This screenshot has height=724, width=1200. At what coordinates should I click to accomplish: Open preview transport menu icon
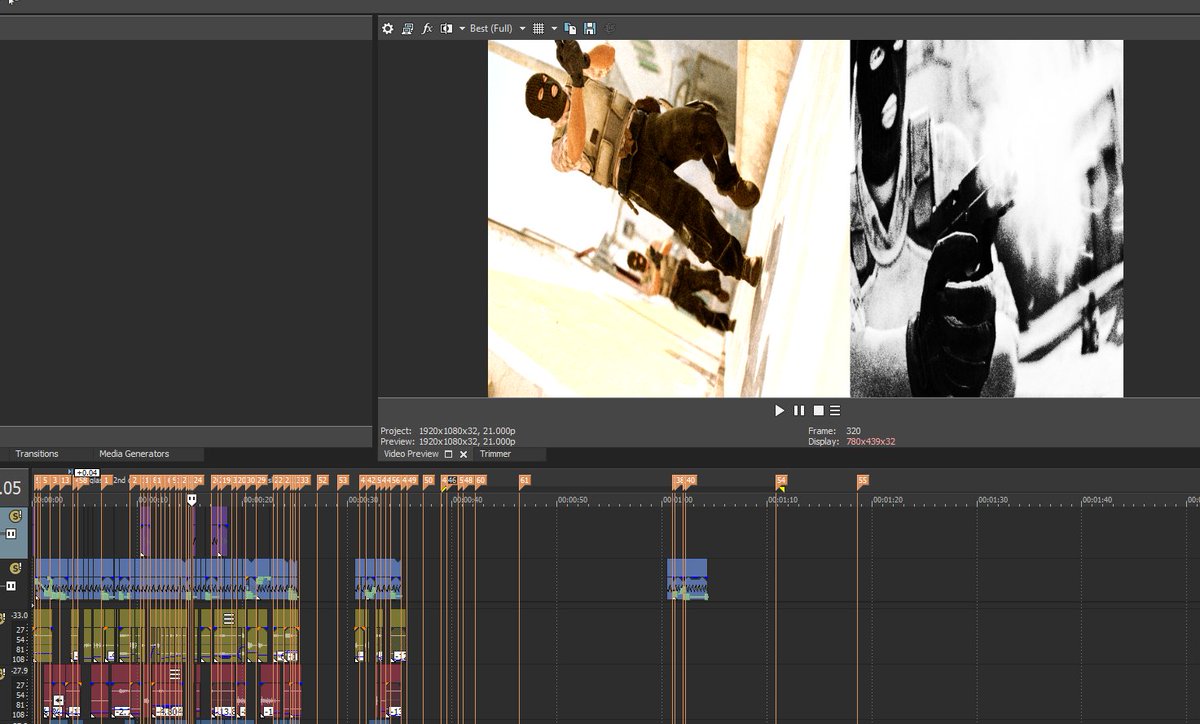tap(835, 410)
